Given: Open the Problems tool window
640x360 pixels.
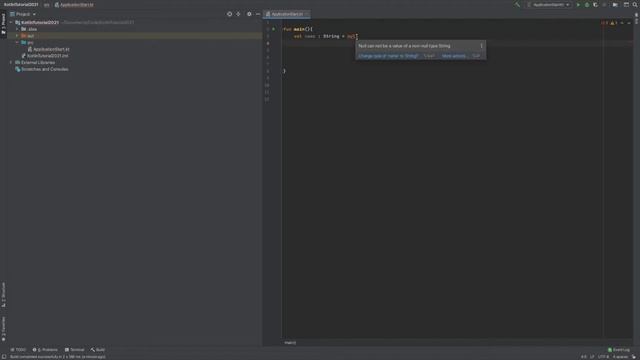Looking at the screenshot, I should pyautogui.click(x=45, y=350).
